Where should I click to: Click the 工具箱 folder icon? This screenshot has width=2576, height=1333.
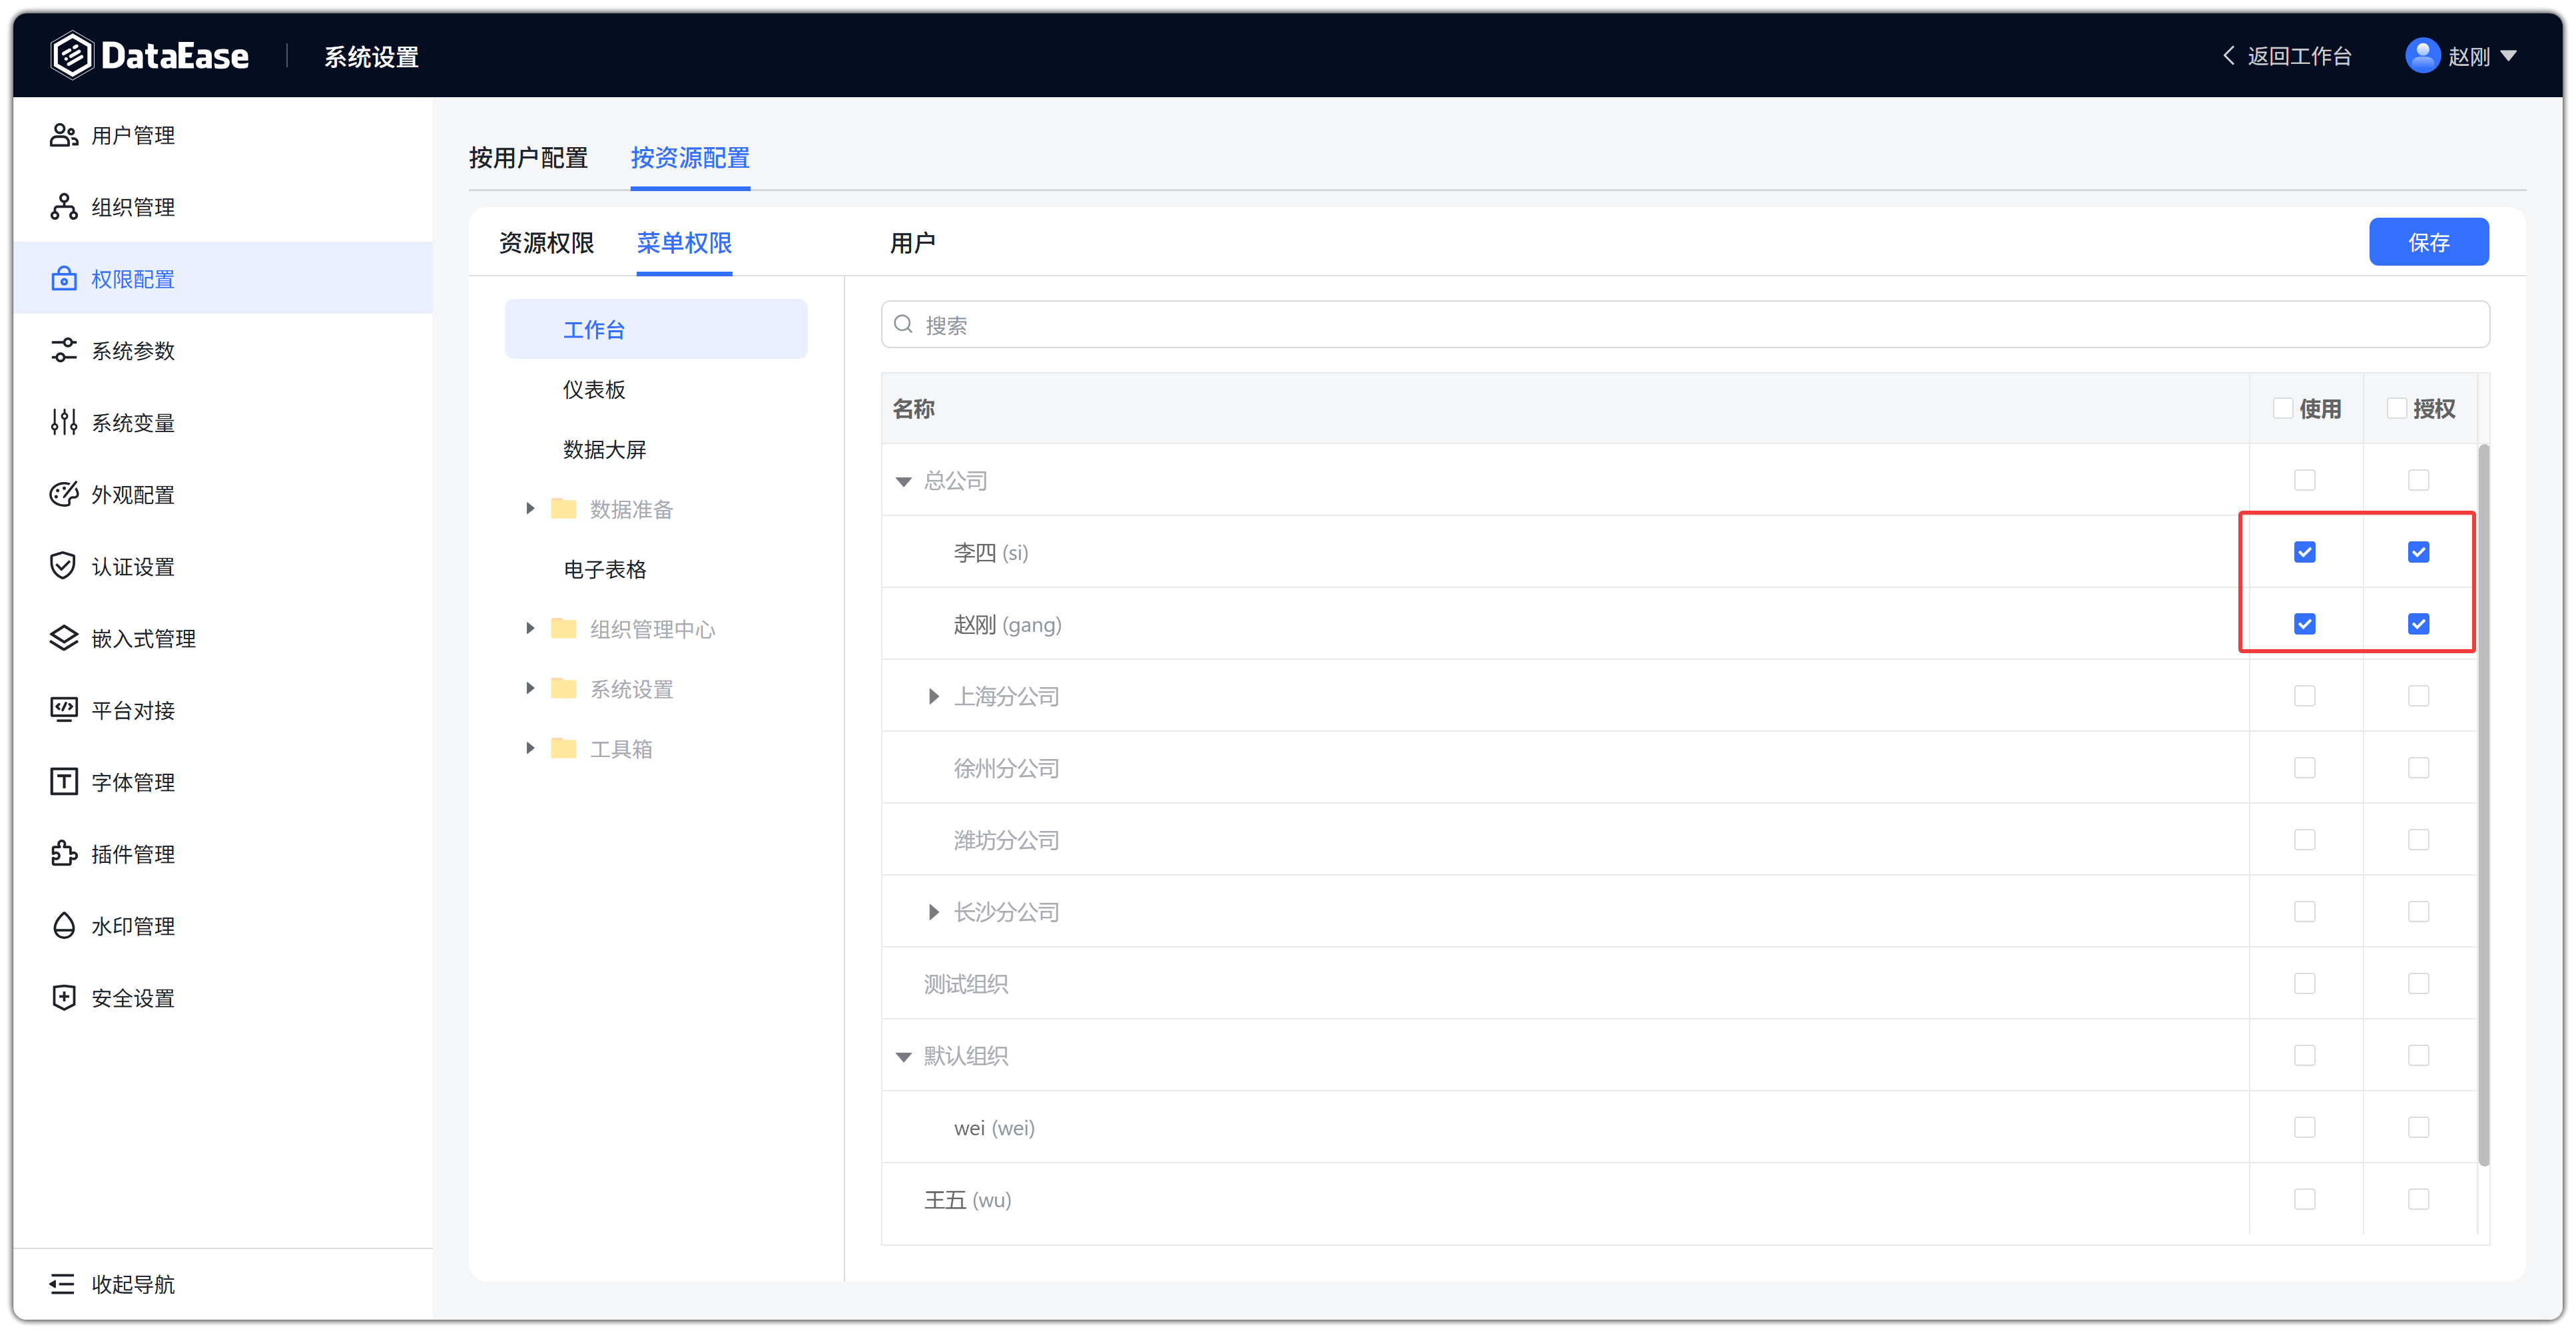coord(564,749)
